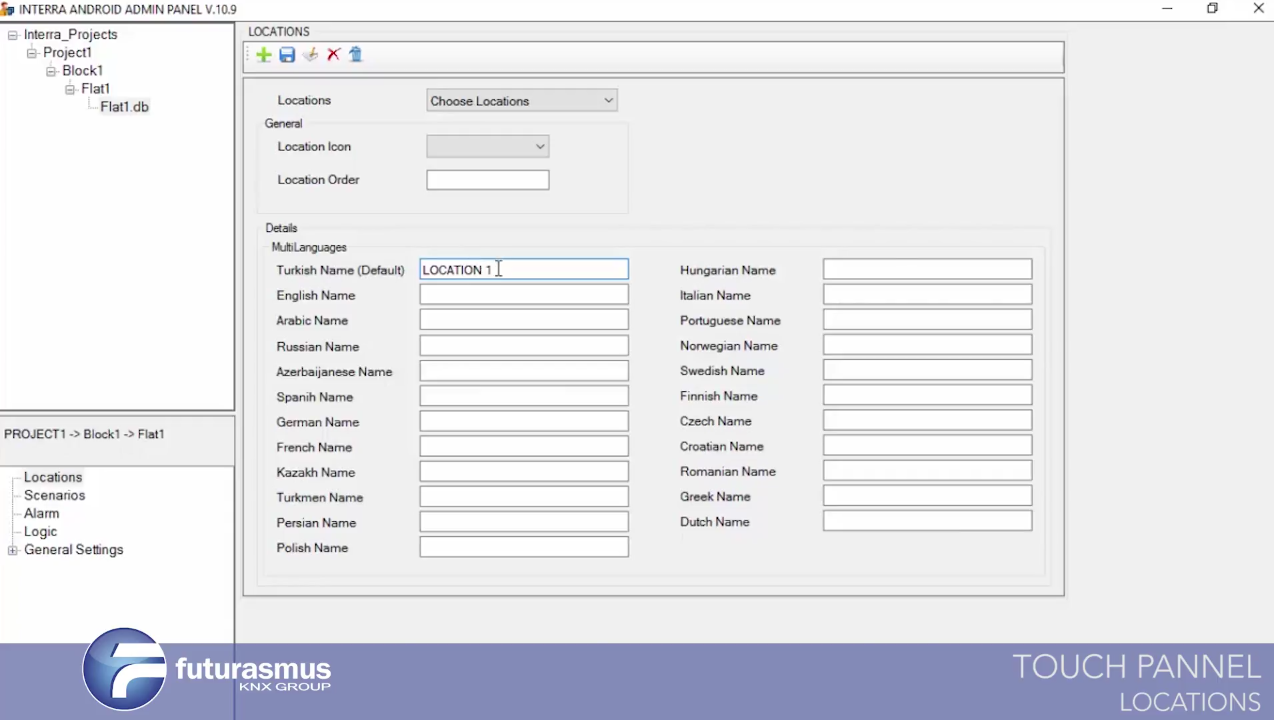Viewport: 1274px width, 720px height.
Task: Focus the Hungarian Name text field
Action: (x=927, y=270)
